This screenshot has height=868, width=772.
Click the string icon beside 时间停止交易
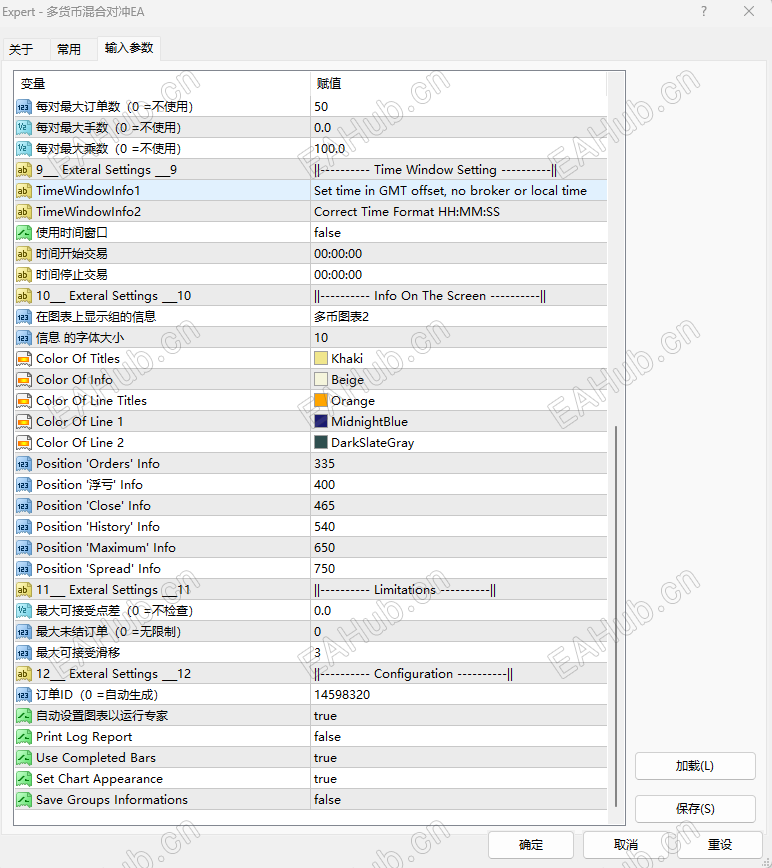pyautogui.click(x=23, y=275)
